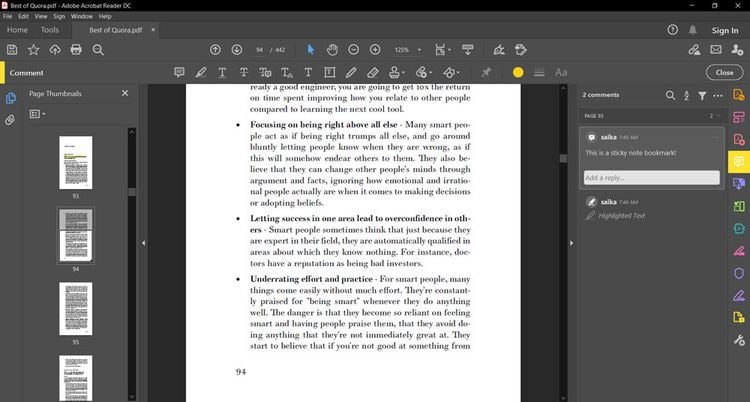Open the Attachments paperclip panel
Screen dimensions: 750x402
pyautogui.click(x=10, y=120)
